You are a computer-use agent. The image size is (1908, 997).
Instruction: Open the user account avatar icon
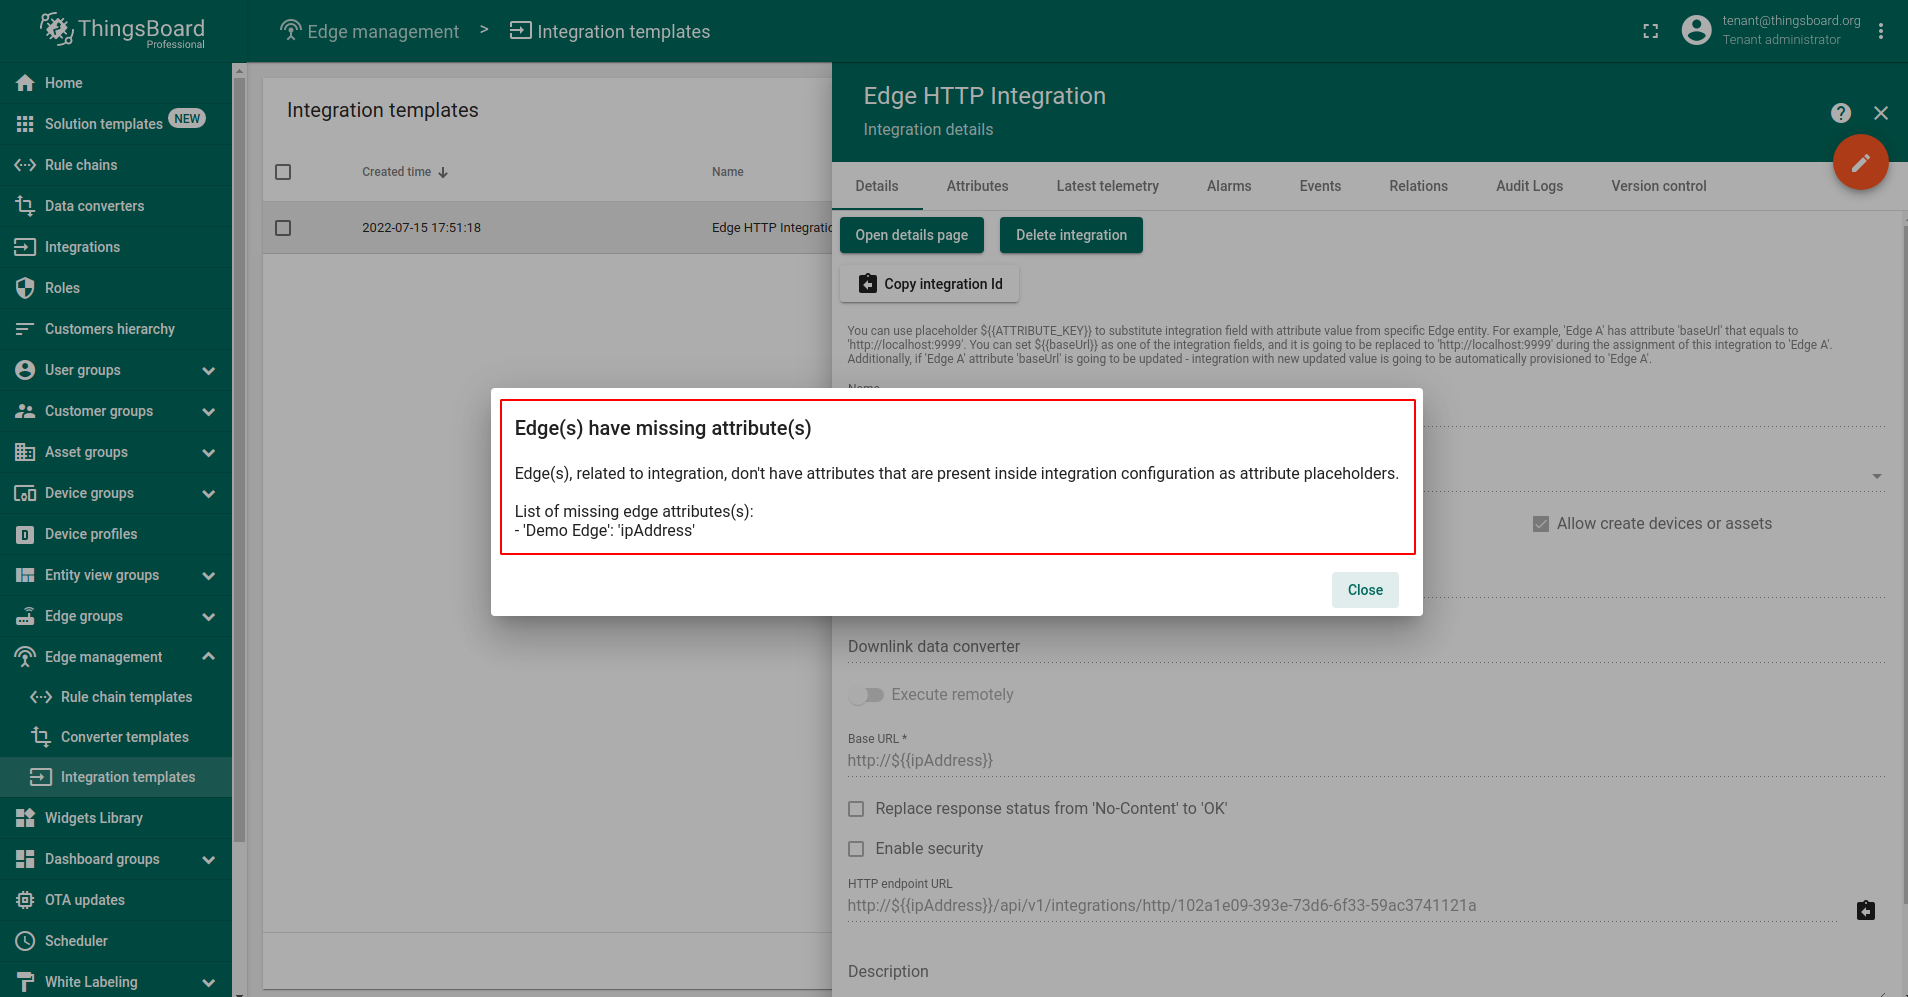tap(1696, 30)
